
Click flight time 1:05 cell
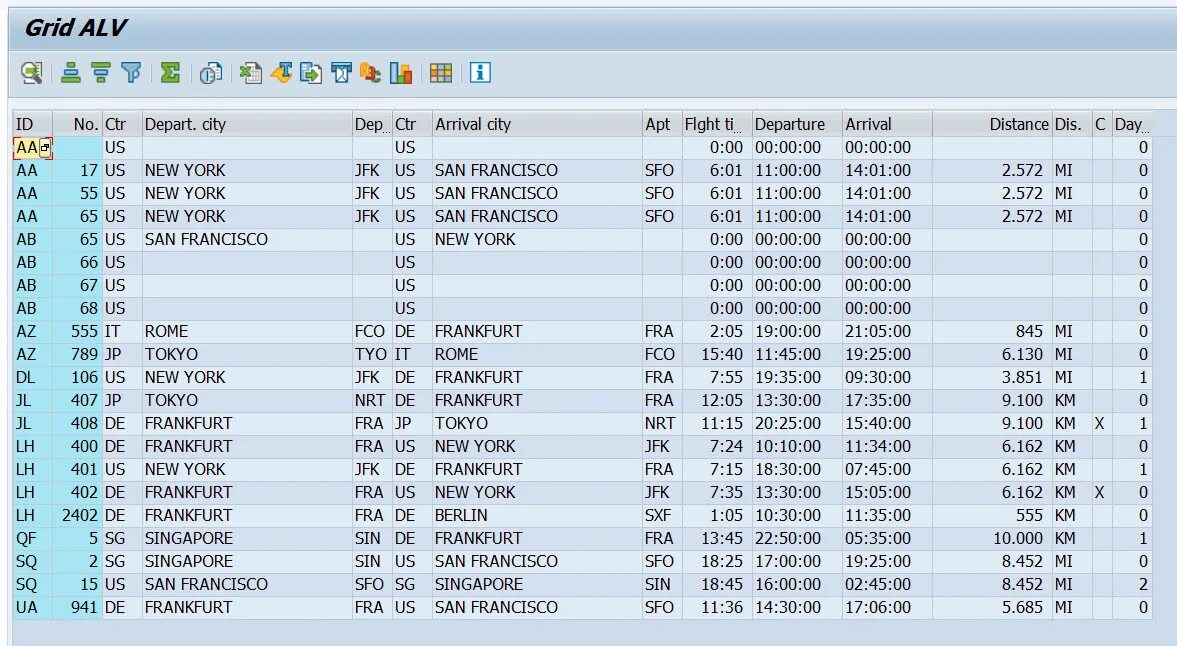pos(717,515)
